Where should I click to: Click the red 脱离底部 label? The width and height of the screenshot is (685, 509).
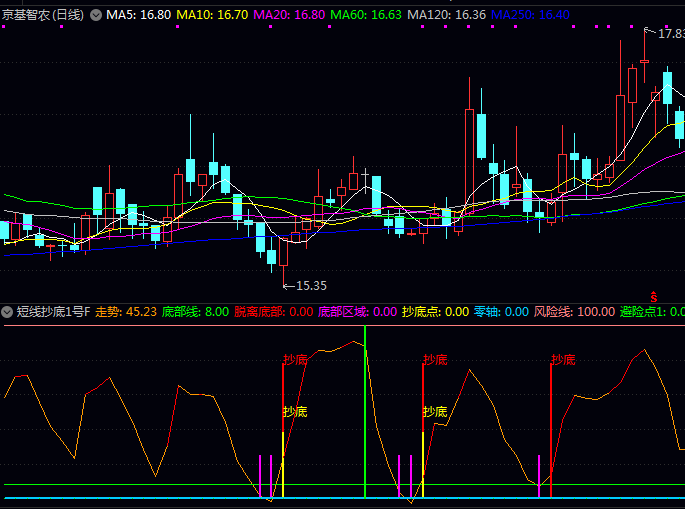(273, 312)
